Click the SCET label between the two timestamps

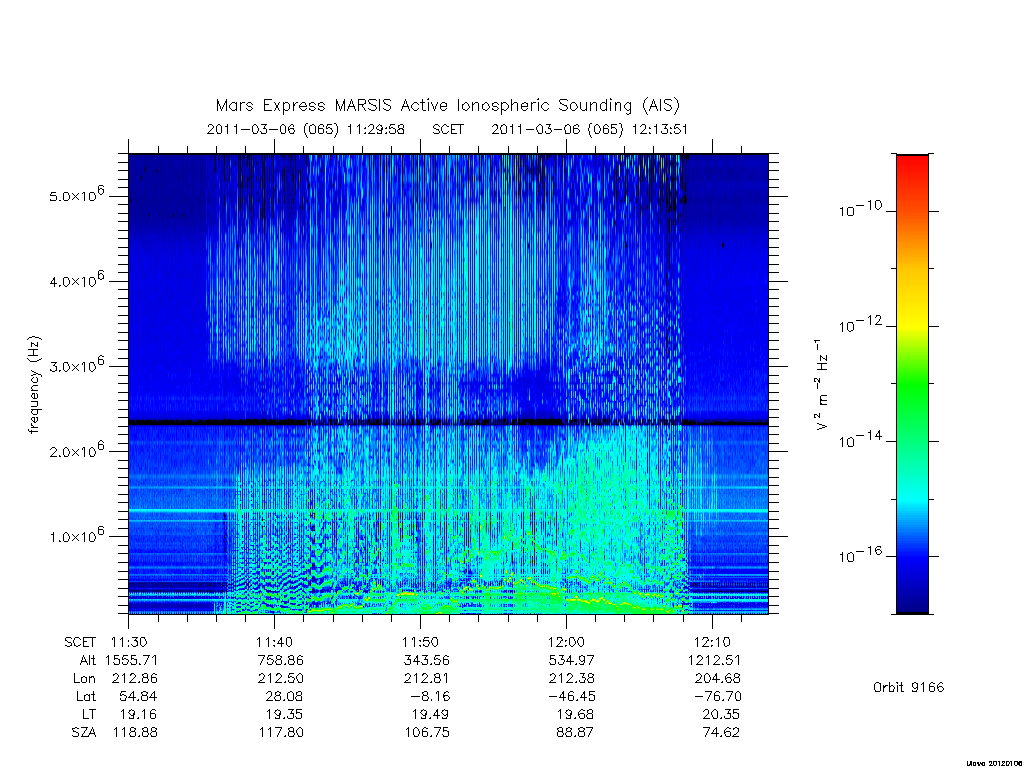point(448,129)
